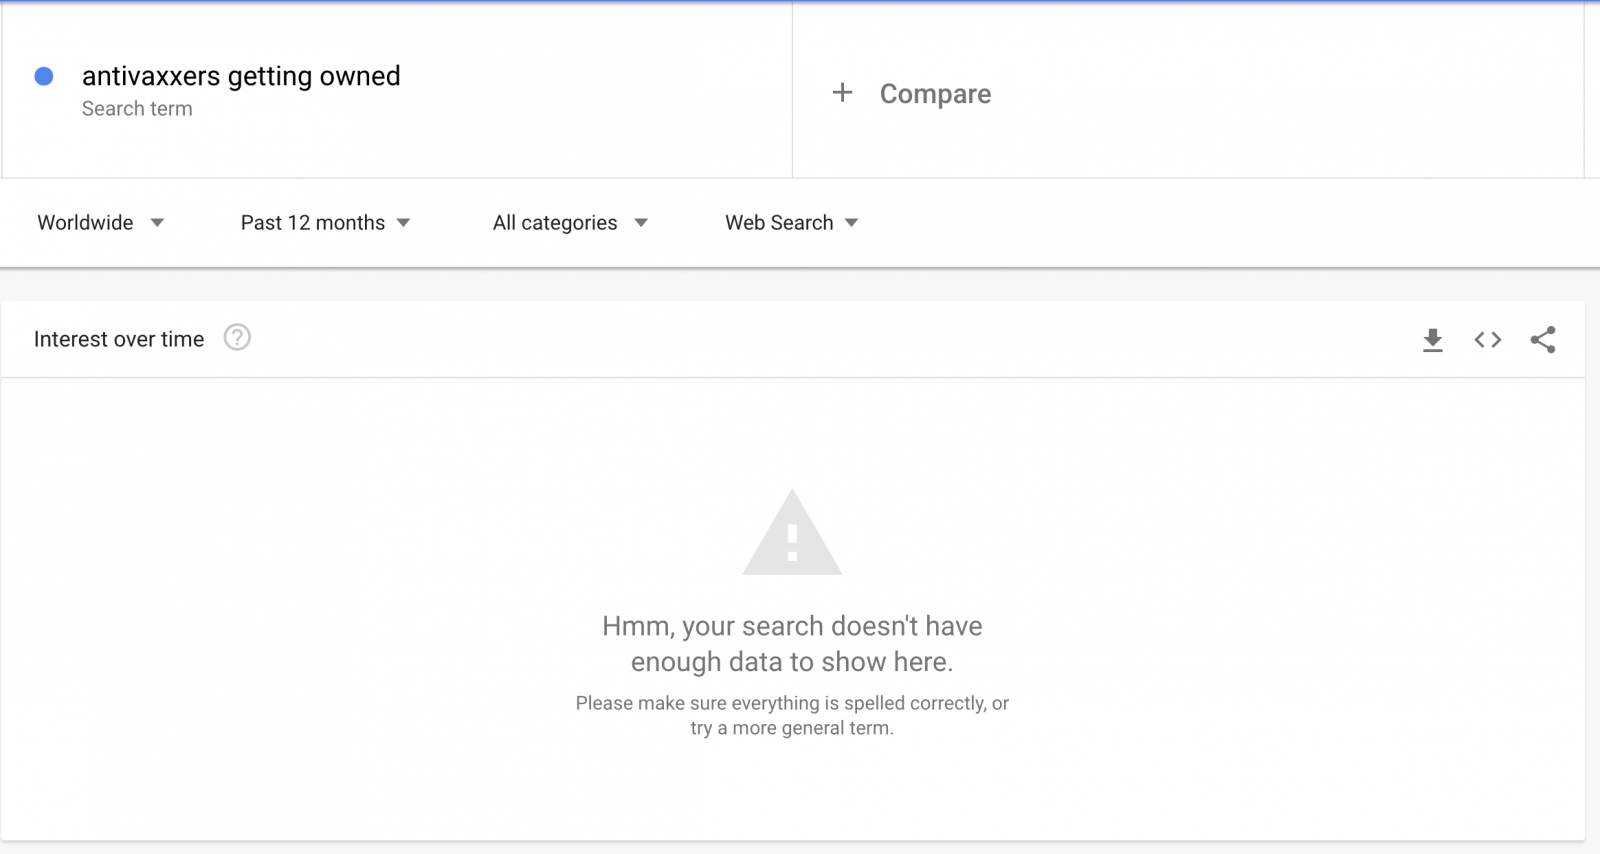Click the arrow beside Past 12 months
1600x854 pixels.
pos(403,223)
